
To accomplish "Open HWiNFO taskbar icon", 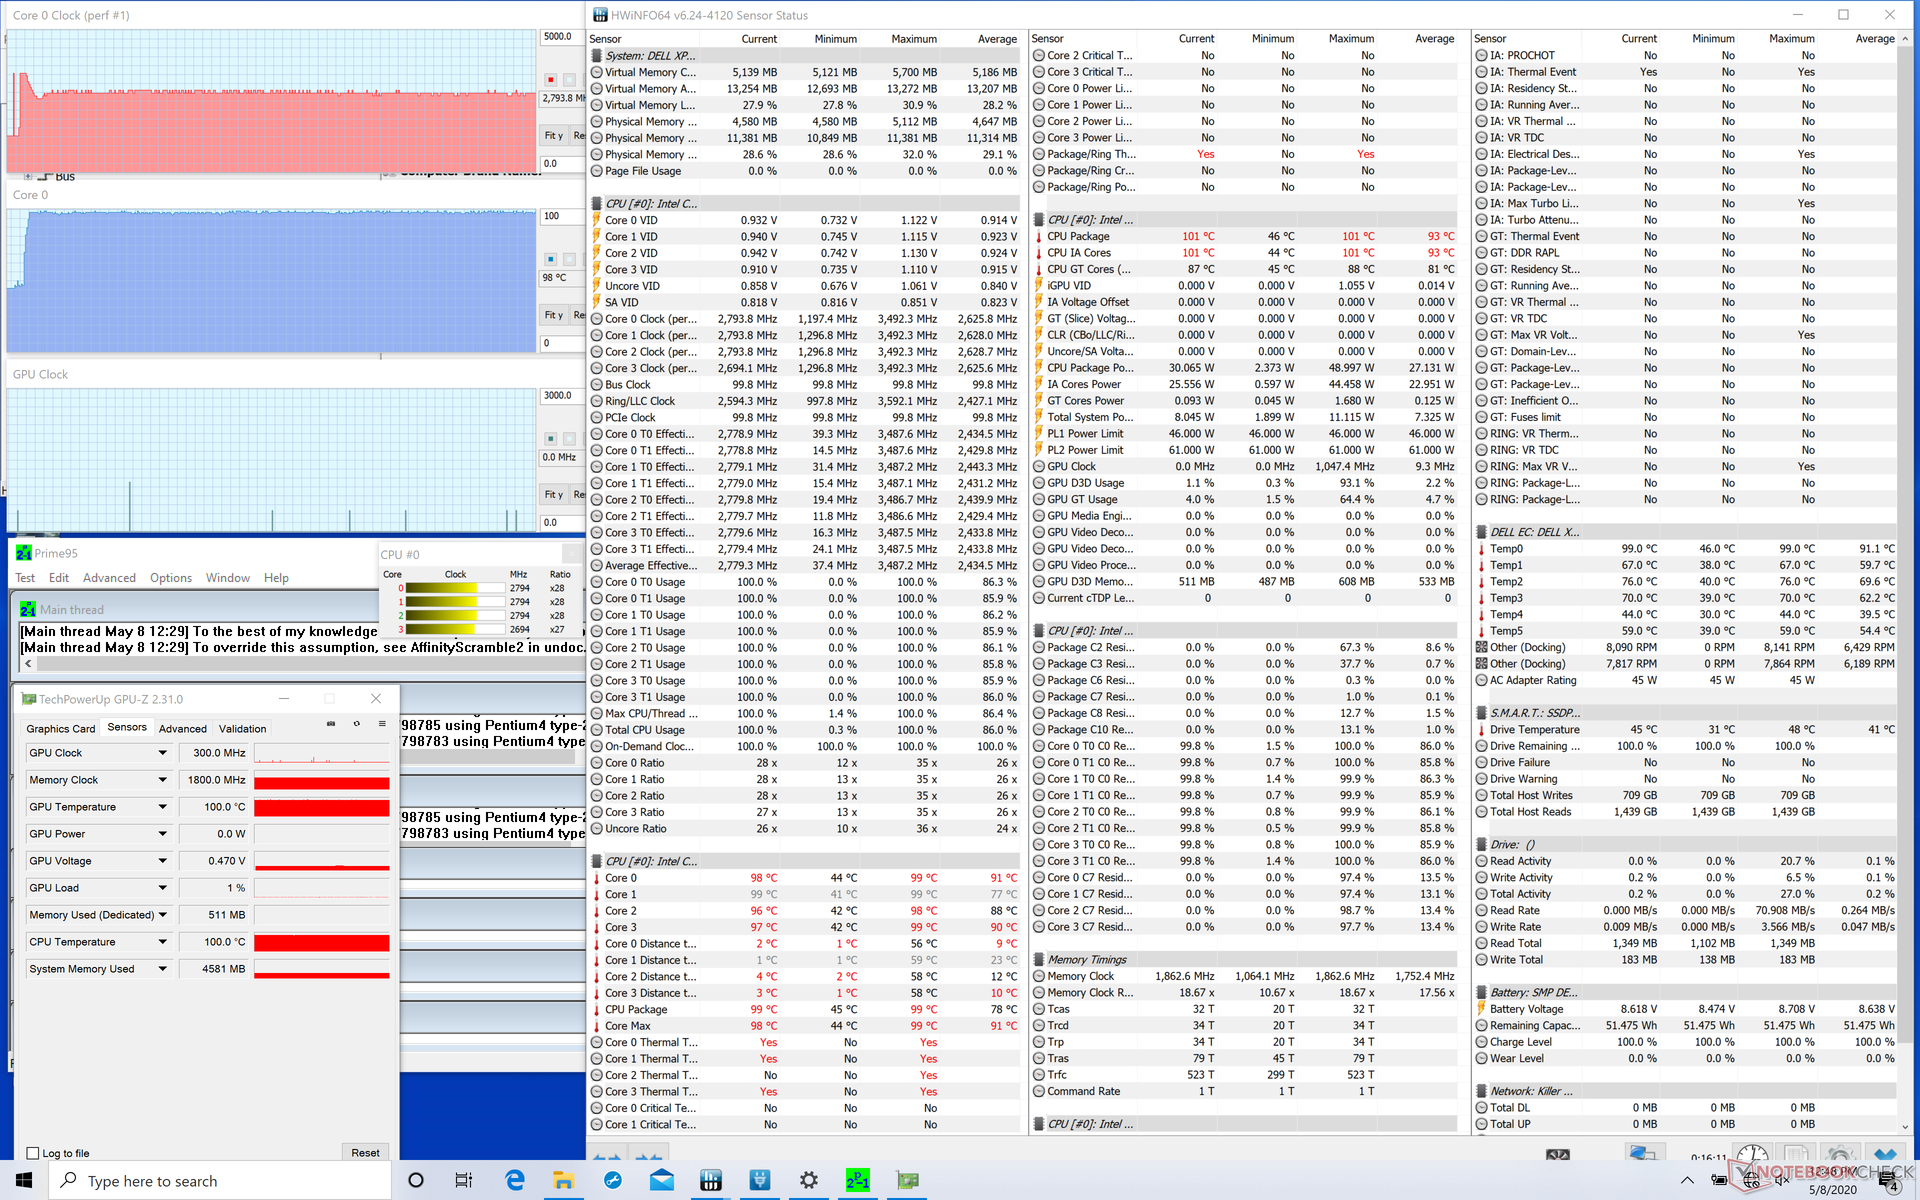I will tap(711, 1180).
